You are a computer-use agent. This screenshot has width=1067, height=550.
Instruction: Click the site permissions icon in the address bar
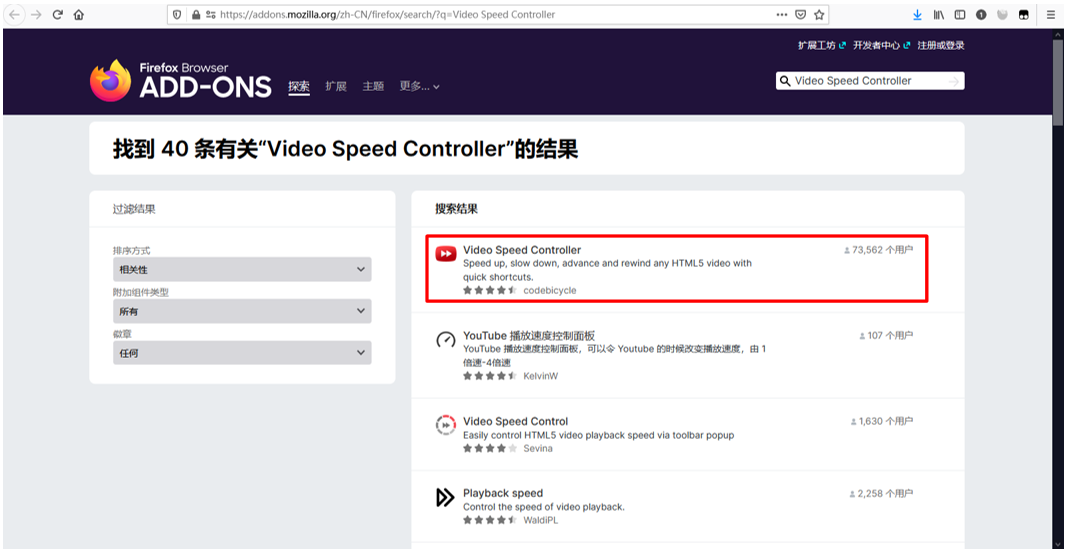(x=210, y=14)
